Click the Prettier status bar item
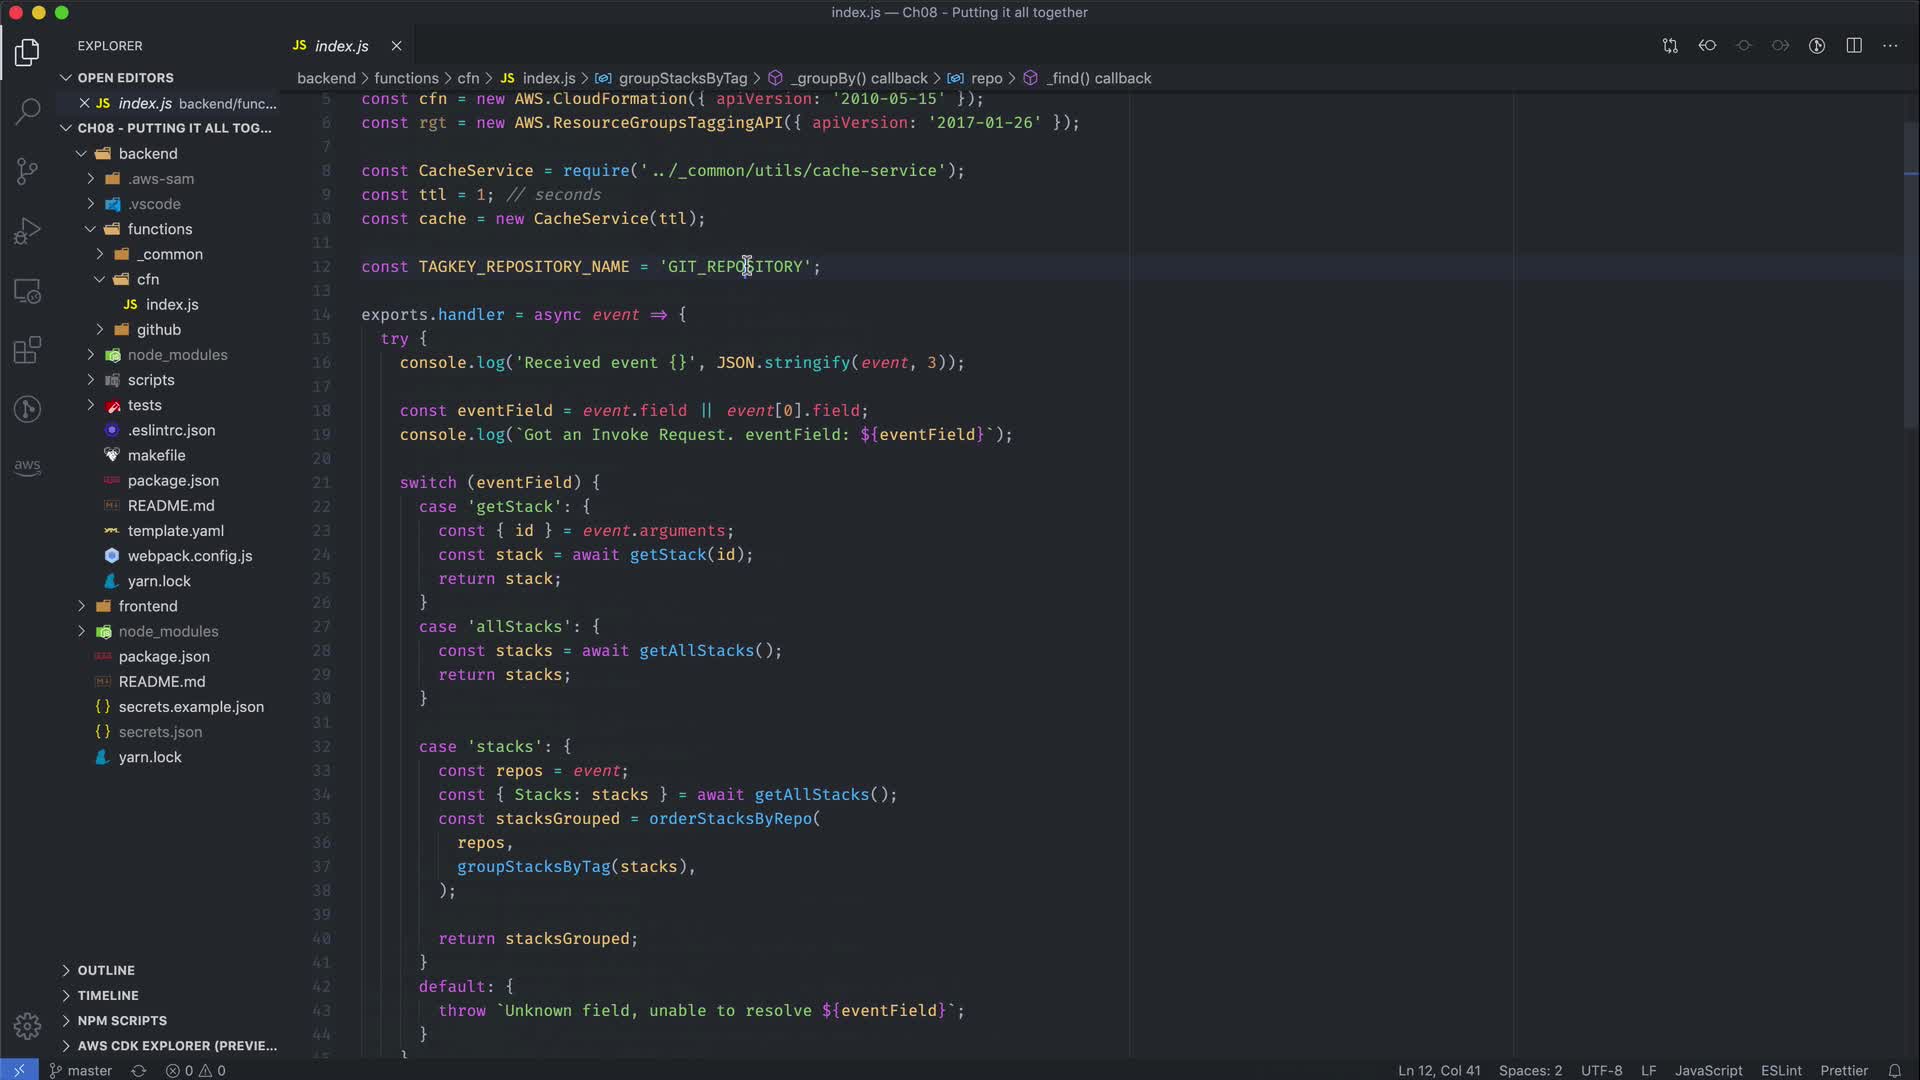1920x1080 pixels. coord(1843,1070)
